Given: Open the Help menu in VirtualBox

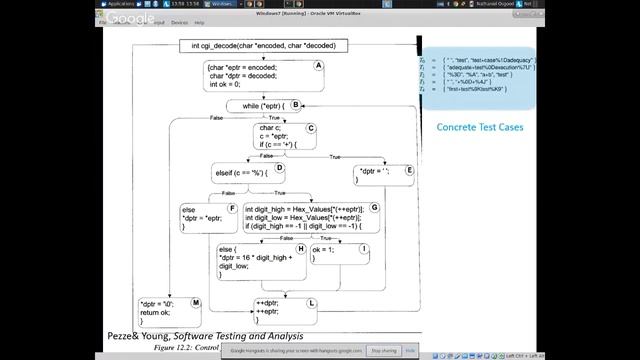Looking at the screenshot, I should [199, 22].
